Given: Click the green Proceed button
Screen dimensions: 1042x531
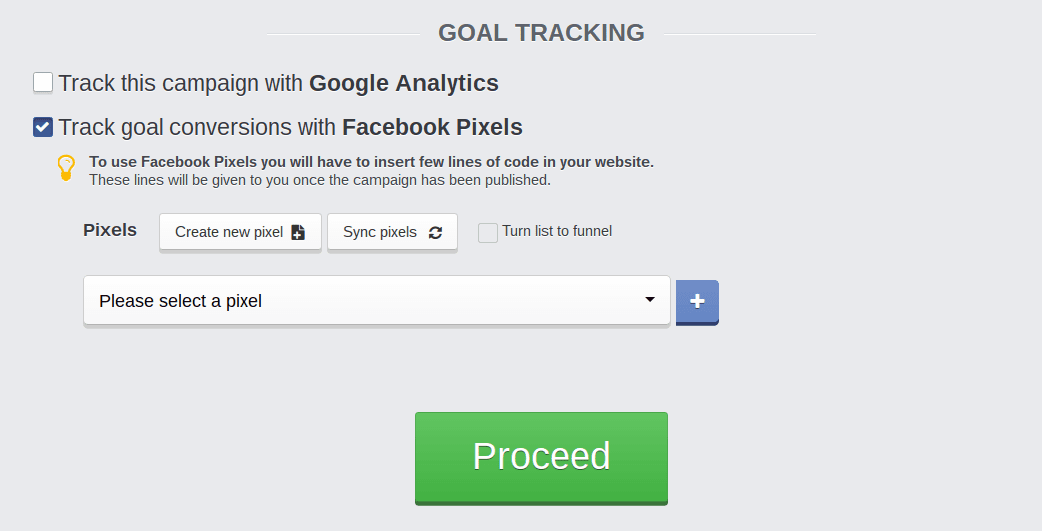Looking at the screenshot, I should 542,457.
